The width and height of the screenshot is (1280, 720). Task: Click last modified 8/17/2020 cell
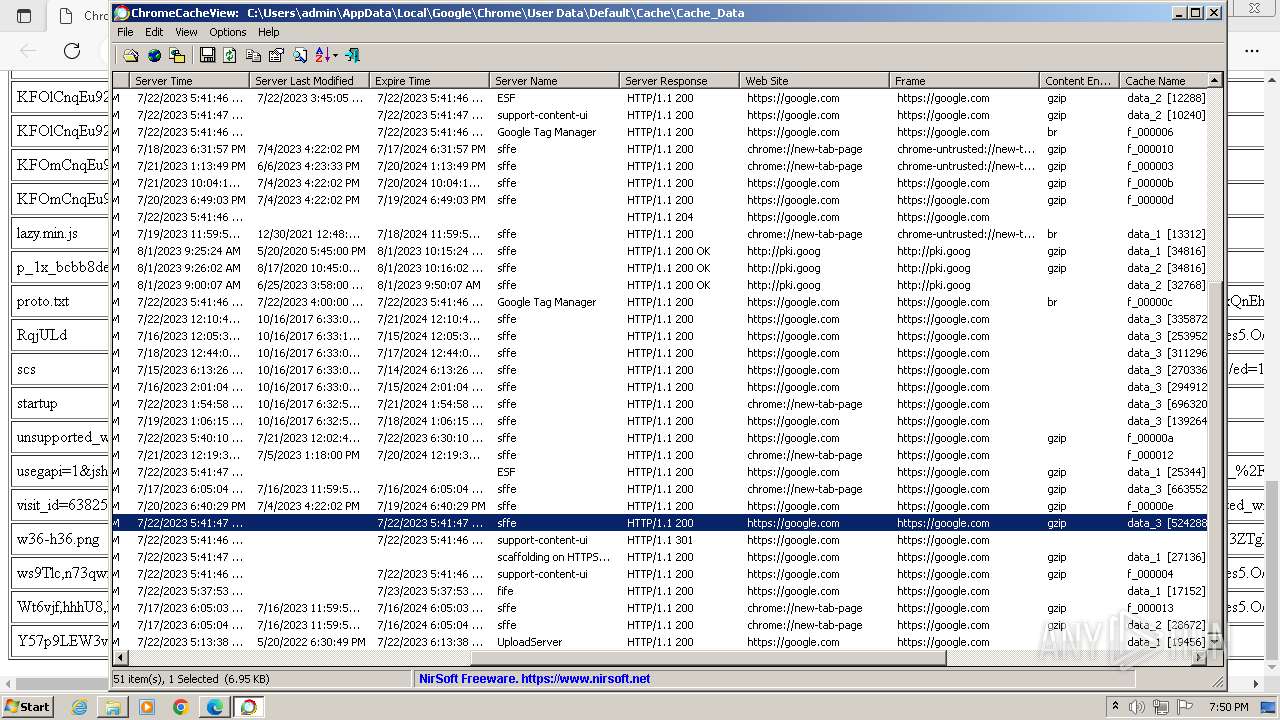tap(309, 268)
